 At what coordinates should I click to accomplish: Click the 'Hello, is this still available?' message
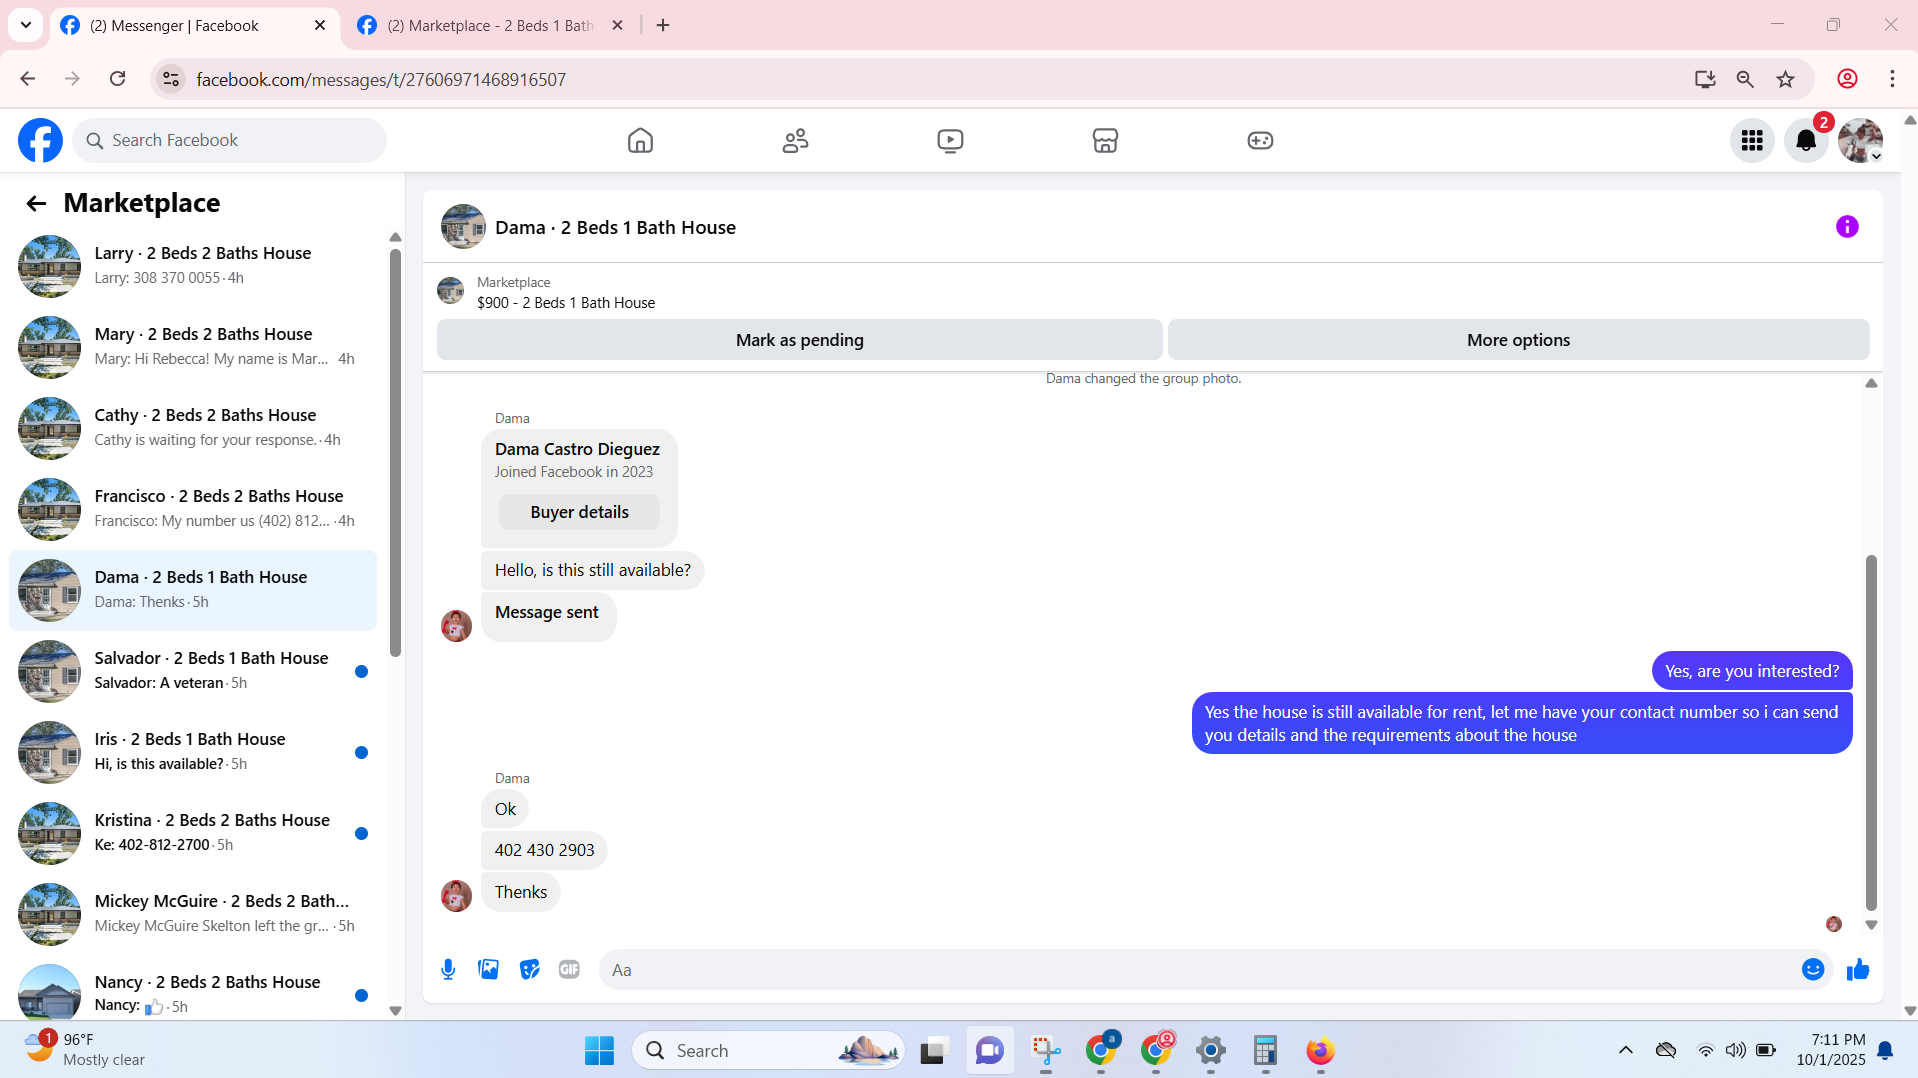[592, 570]
